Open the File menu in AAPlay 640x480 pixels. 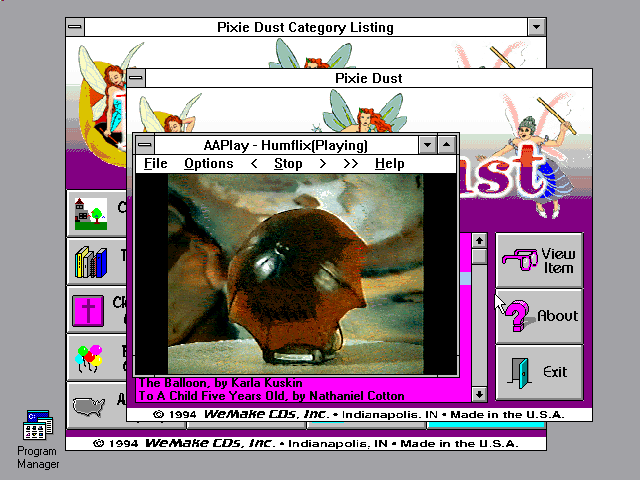click(x=156, y=164)
